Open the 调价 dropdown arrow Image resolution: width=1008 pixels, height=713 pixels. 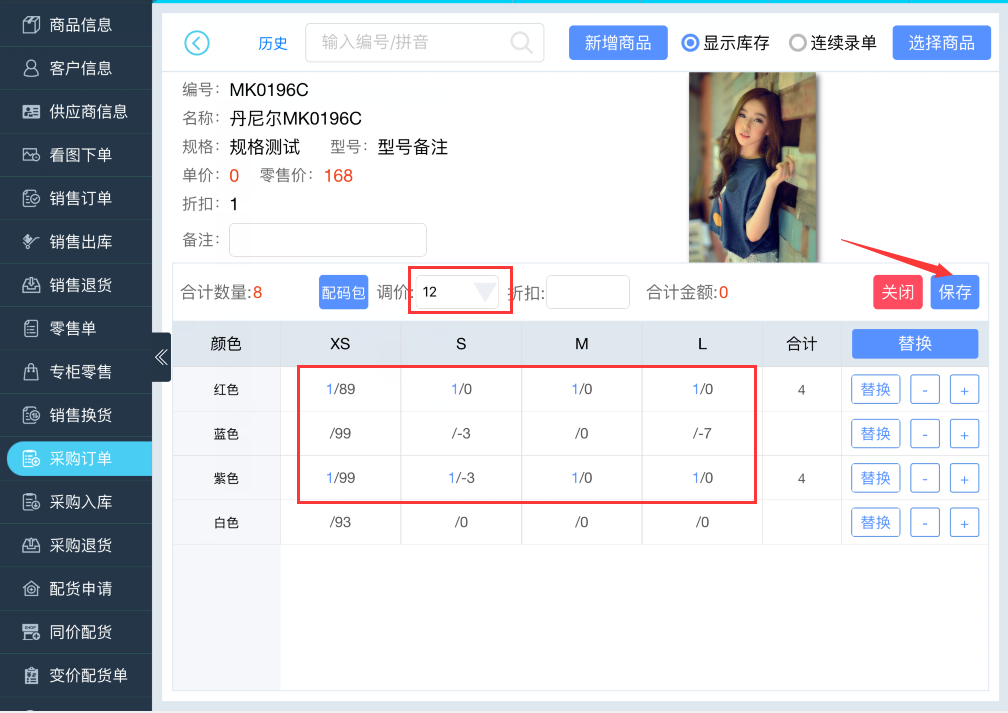point(485,292)
